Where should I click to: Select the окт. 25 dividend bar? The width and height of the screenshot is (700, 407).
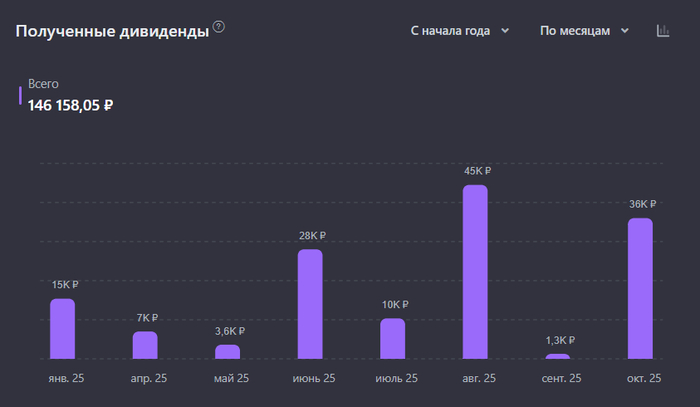point(640,288)
